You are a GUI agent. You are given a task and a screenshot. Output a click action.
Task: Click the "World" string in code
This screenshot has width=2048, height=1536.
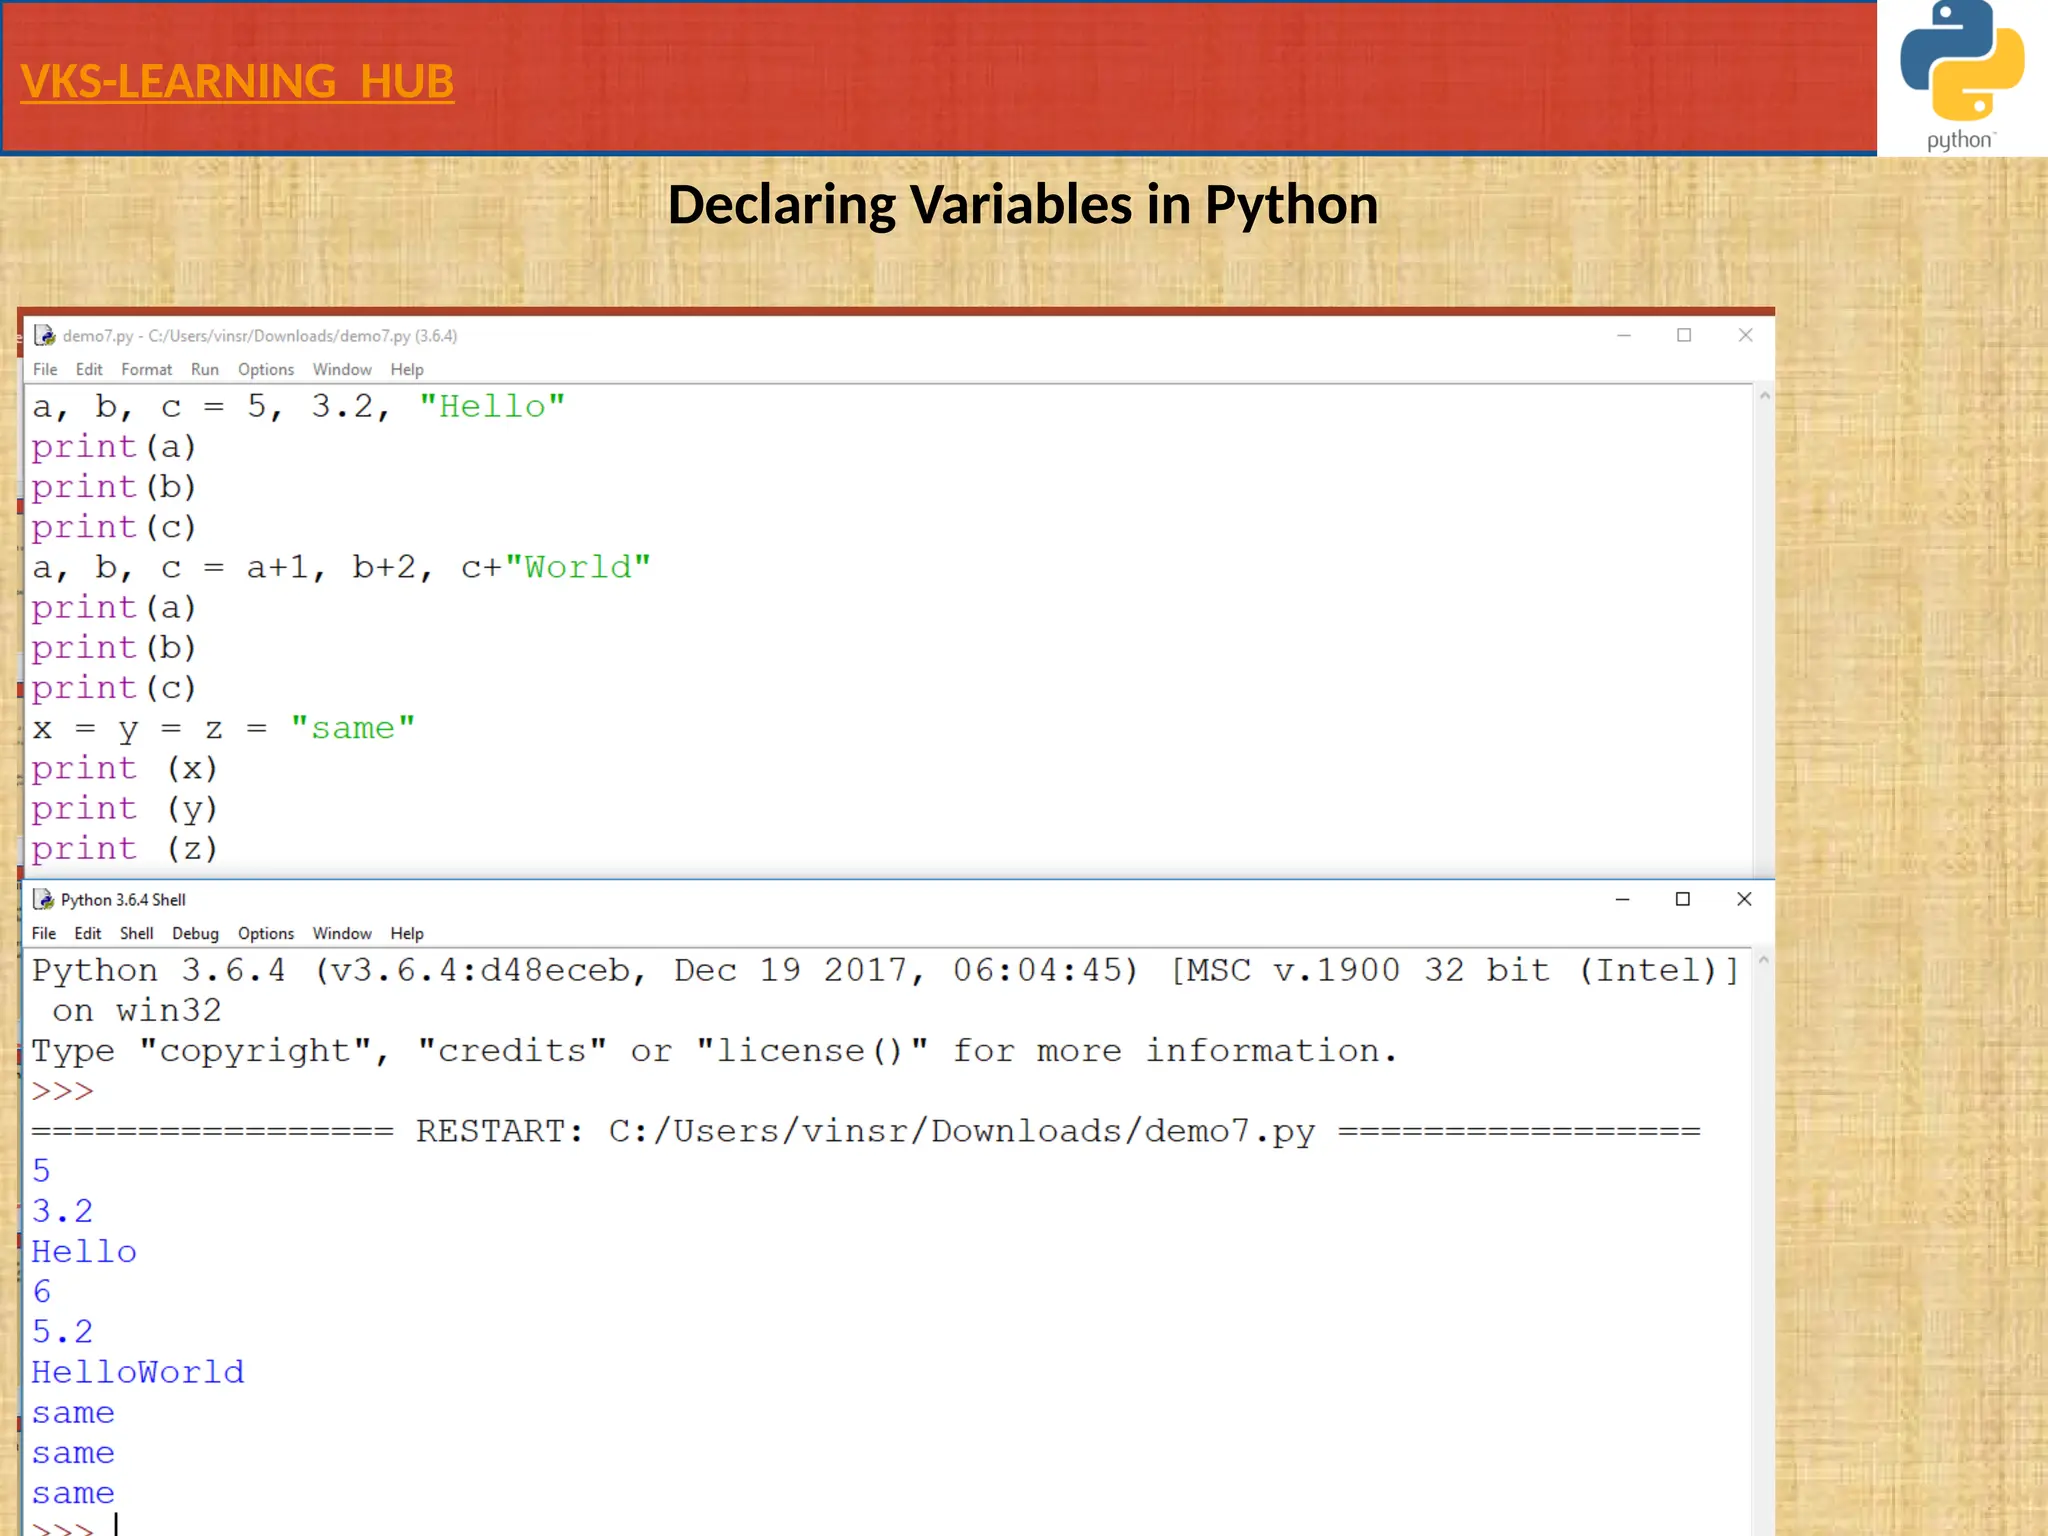[578, 568]
